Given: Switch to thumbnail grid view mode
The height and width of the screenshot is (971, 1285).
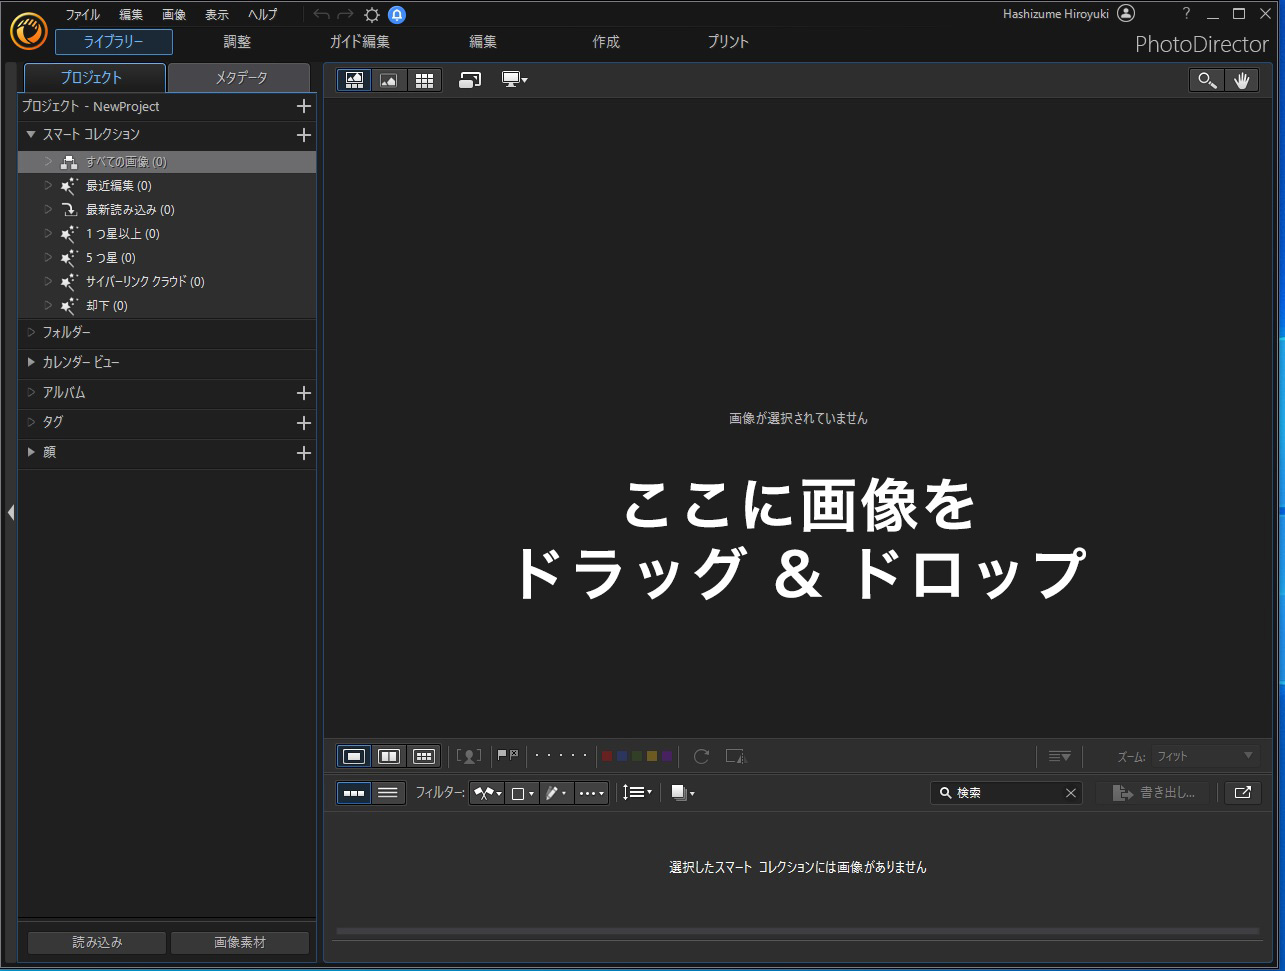Looking at the screenshot, I should pyautogui.click(x=425, y=80).
